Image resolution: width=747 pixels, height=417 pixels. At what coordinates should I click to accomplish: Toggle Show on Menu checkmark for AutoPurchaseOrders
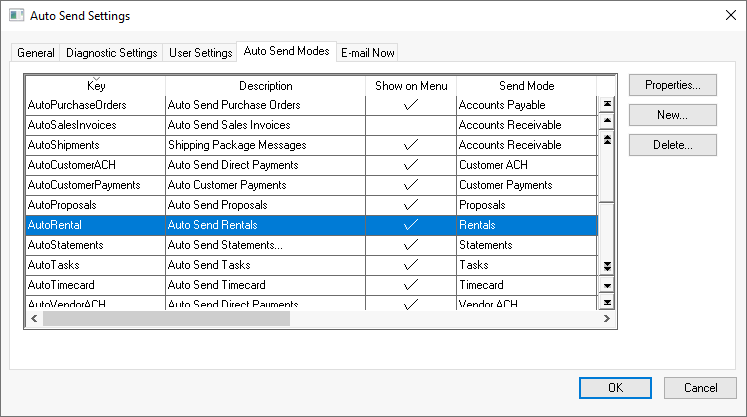(411, 105)
